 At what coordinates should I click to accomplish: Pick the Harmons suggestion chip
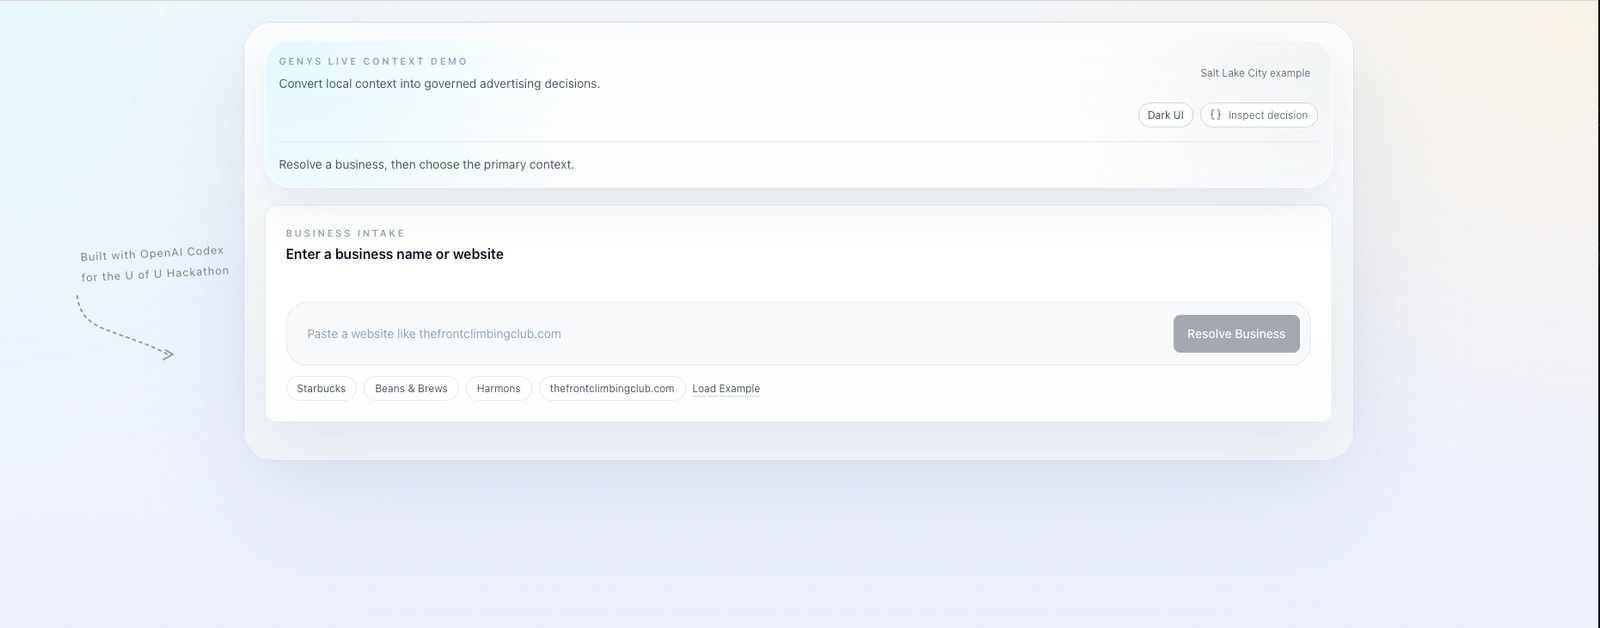click(498, 389)
